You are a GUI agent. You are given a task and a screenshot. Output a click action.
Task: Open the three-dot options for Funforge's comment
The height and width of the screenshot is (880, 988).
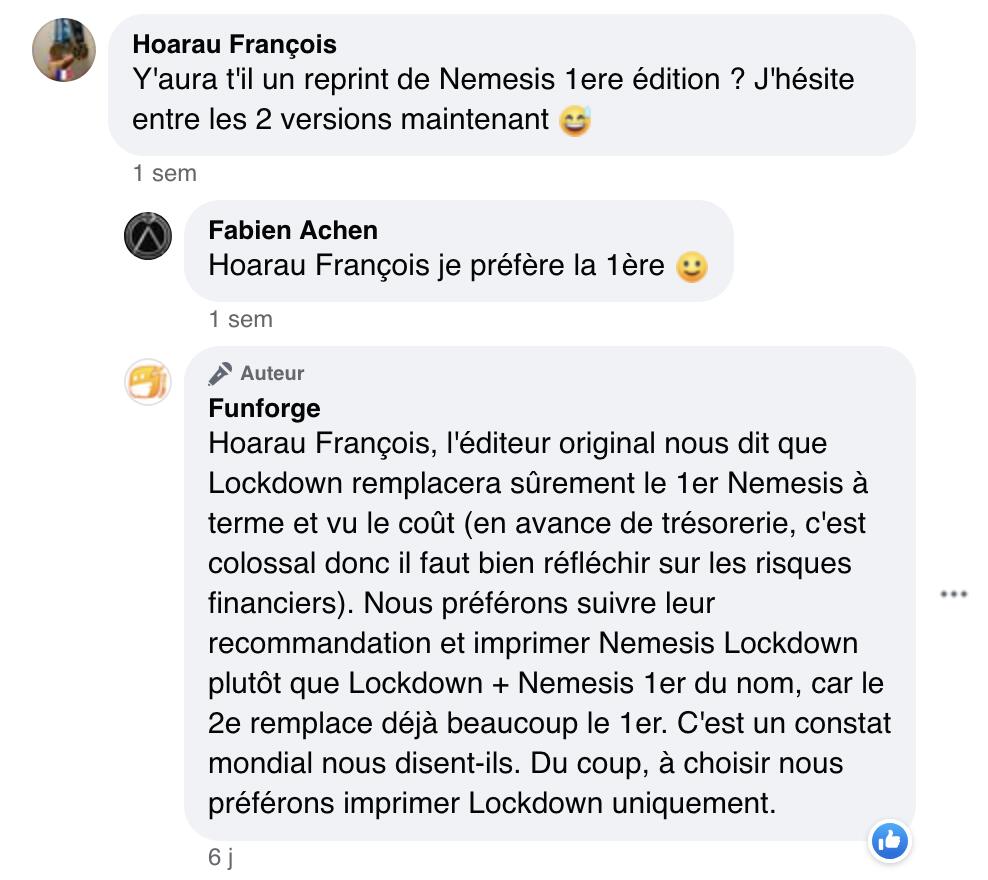[x=953, y=594]
